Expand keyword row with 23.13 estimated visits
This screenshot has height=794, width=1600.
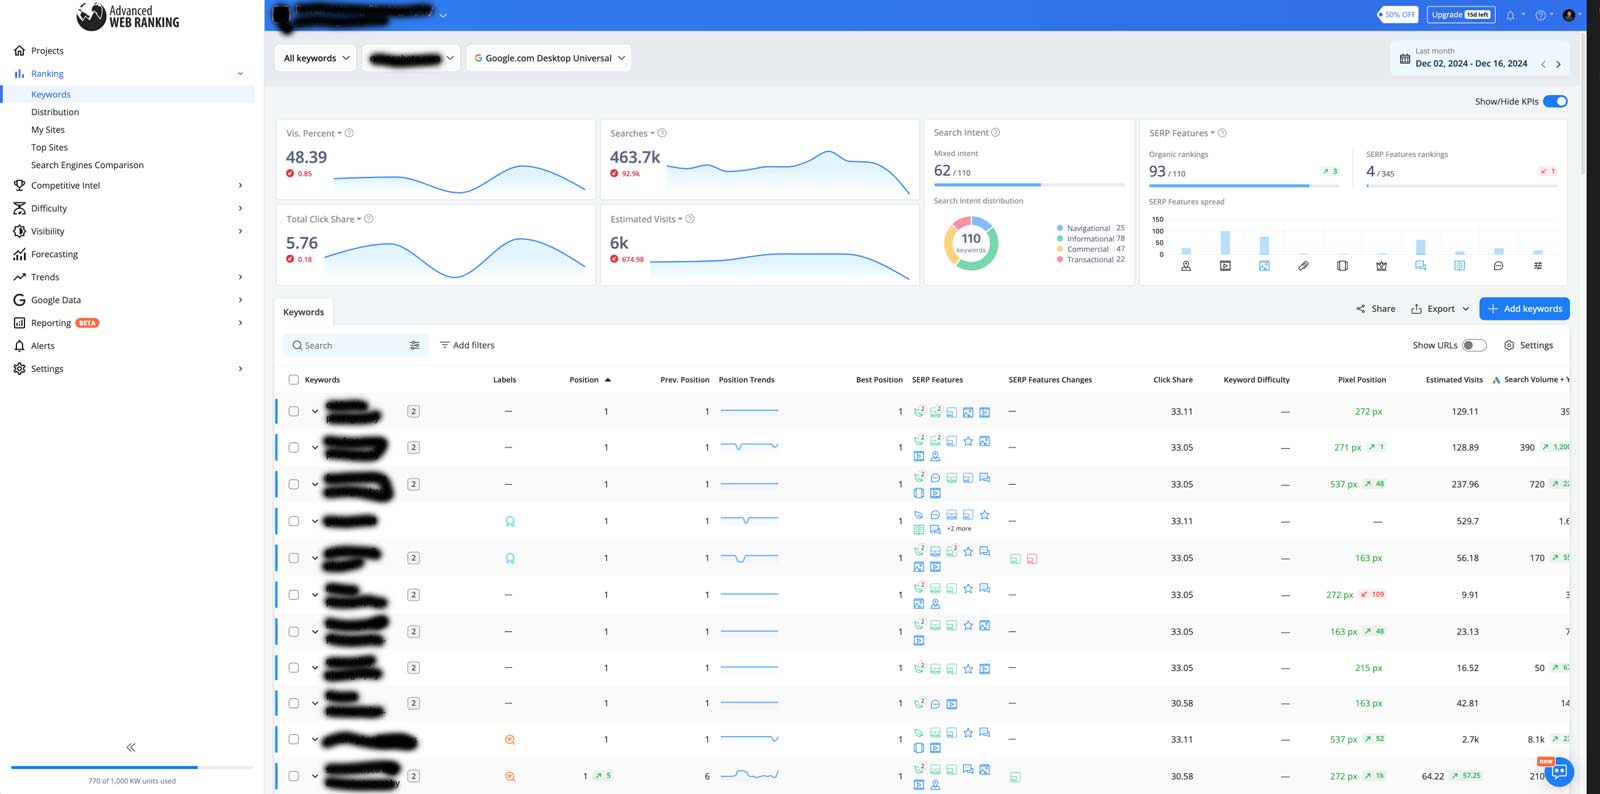coord(314,632)
